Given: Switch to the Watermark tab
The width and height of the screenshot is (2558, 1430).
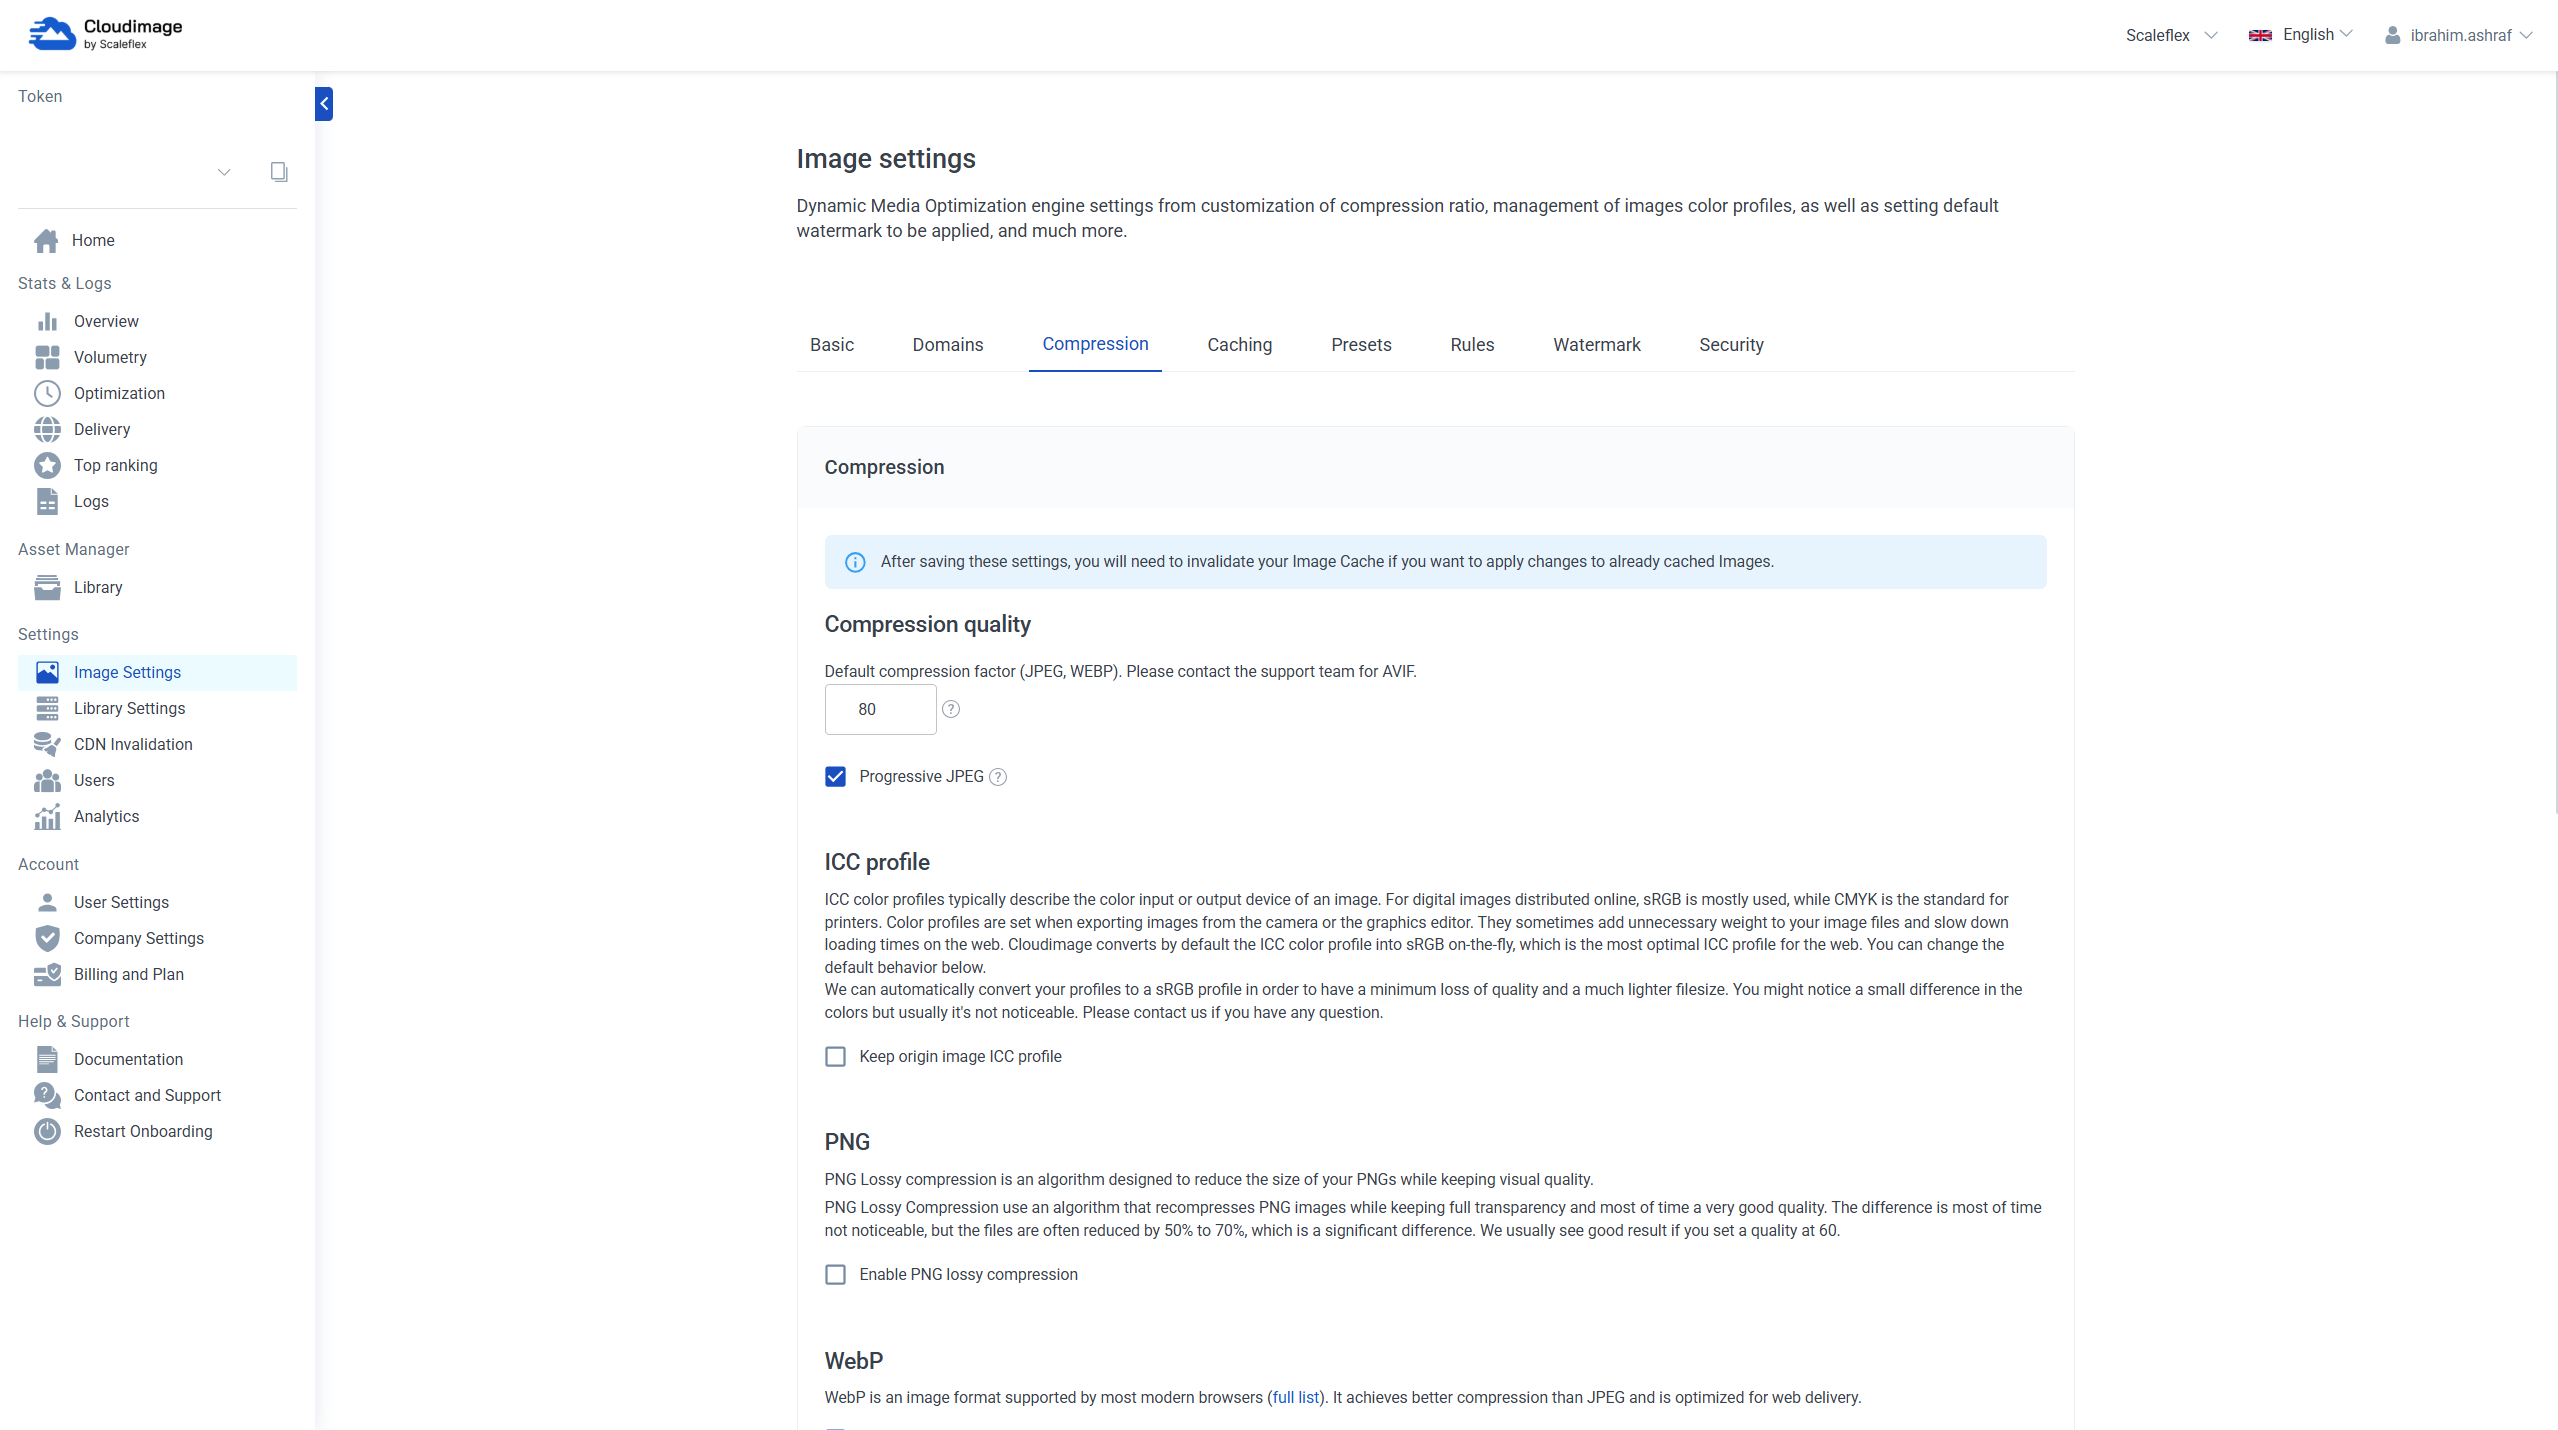Looking at the screenshot, I should [x=1596, y=345].
